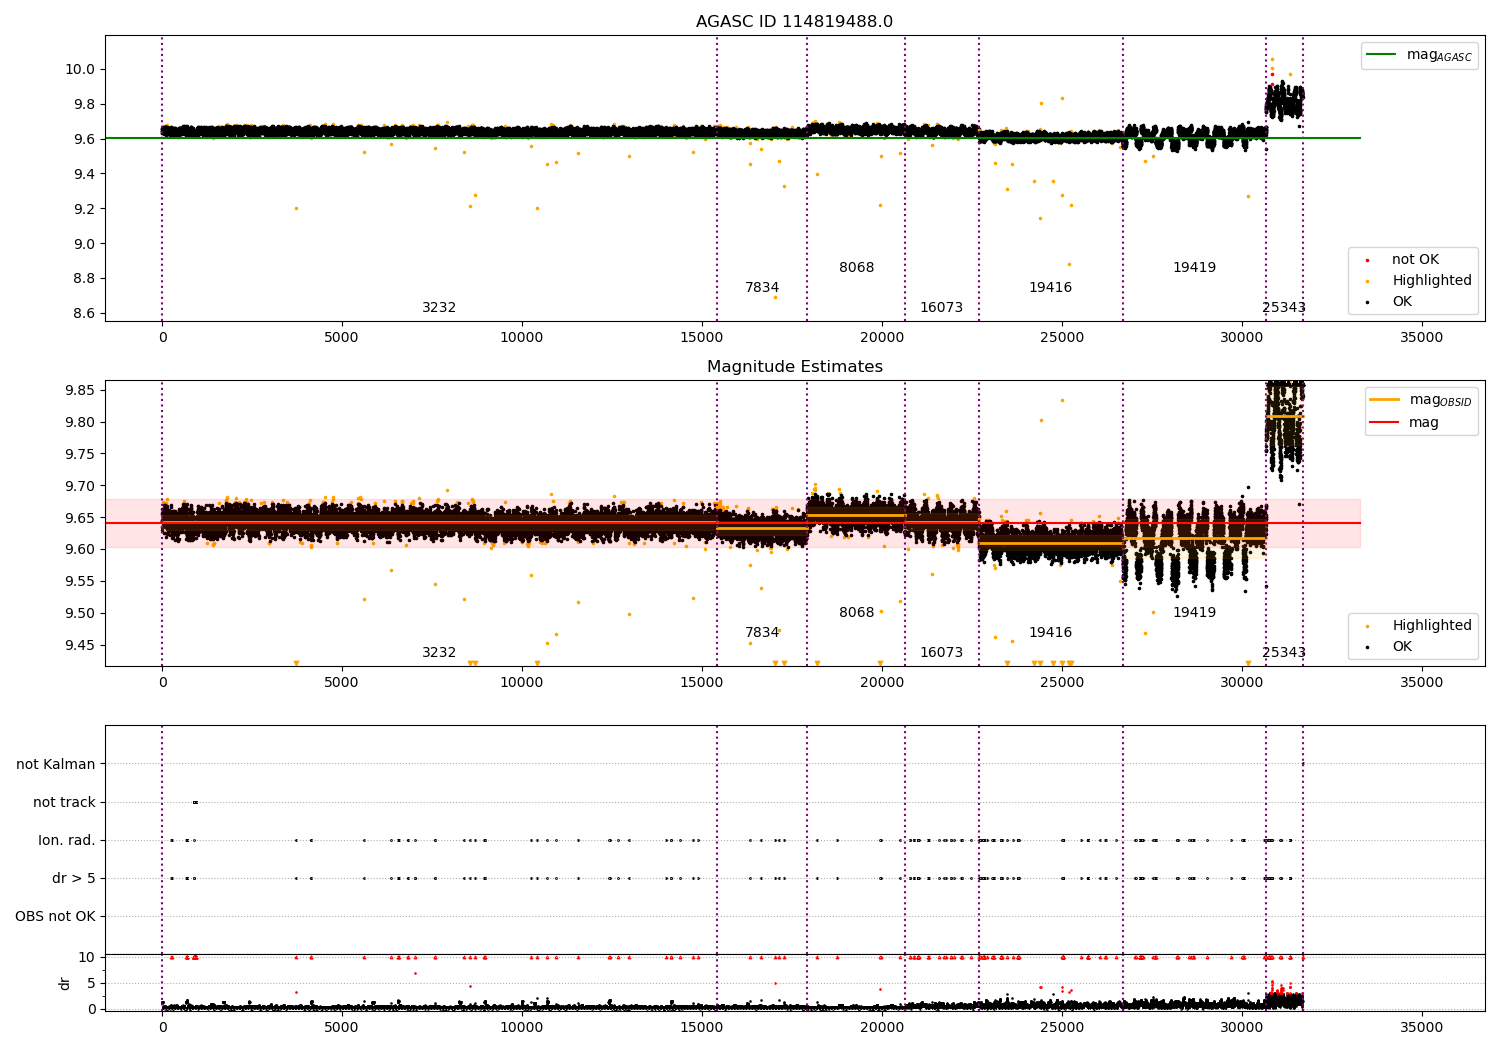The height and width of the screenshot is (1050, 1500).
Task: Click the 9.65 y-axis tick in Magnitude Estimates plot
Action: pyautogui.click(x=81, y=518)
